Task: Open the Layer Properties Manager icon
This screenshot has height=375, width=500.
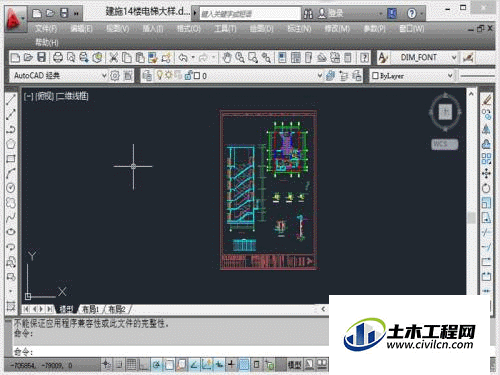Action: (x=147, y=76)
